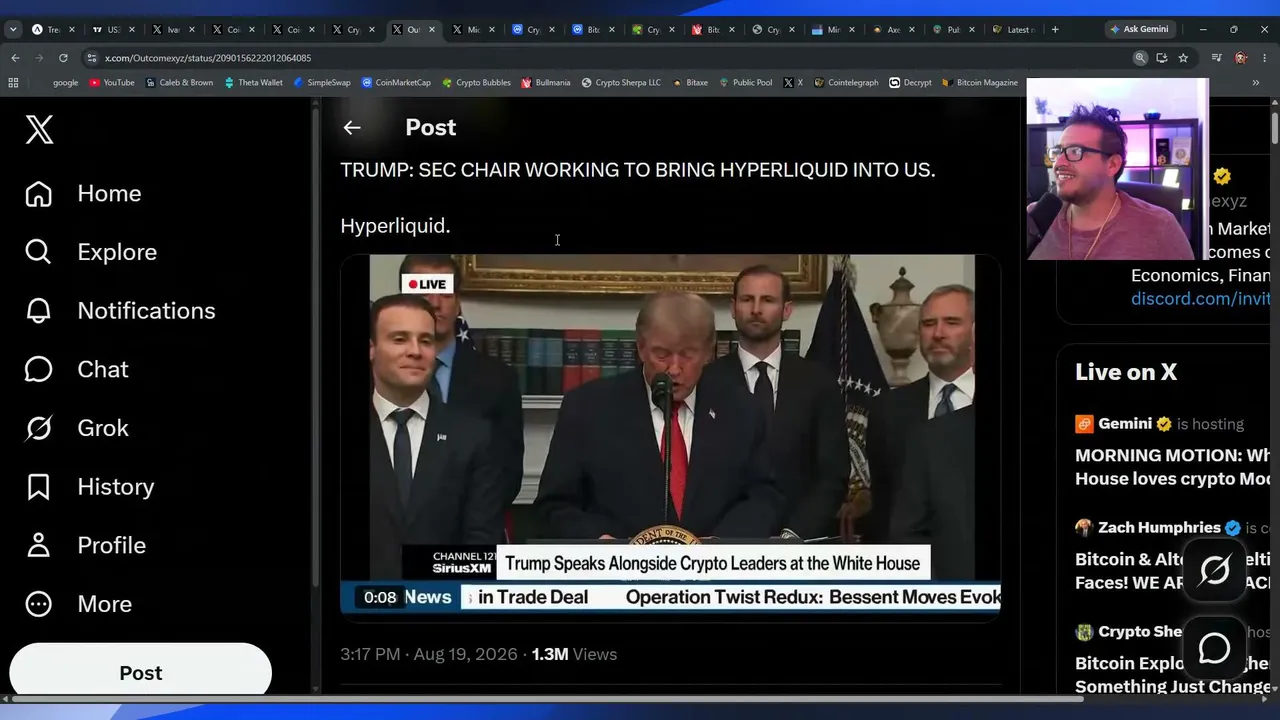Open the floating chat bubble button

(1214, 649)
